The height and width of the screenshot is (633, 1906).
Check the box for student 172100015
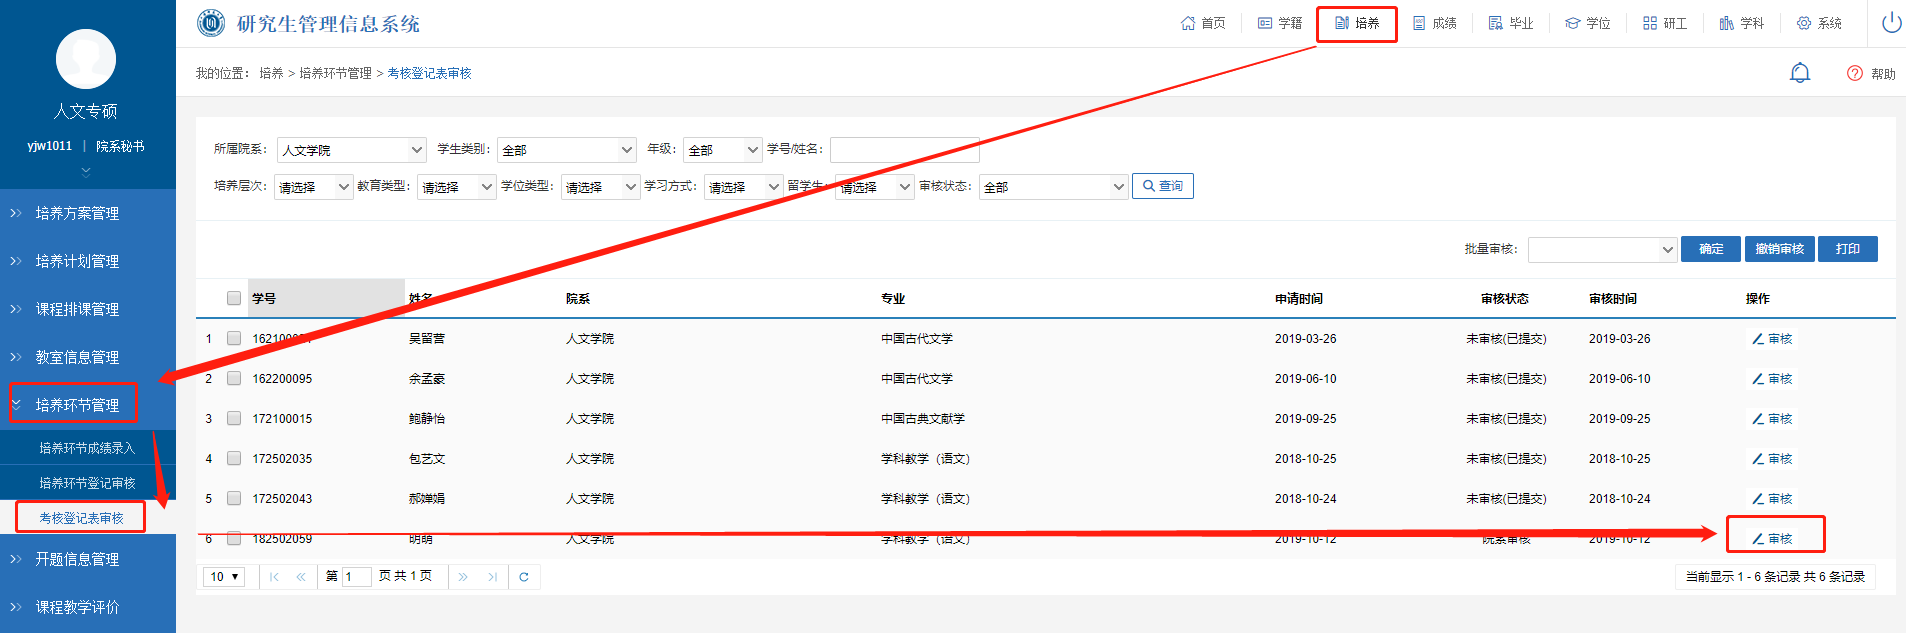pyautogui.click(x=234, y=419)
